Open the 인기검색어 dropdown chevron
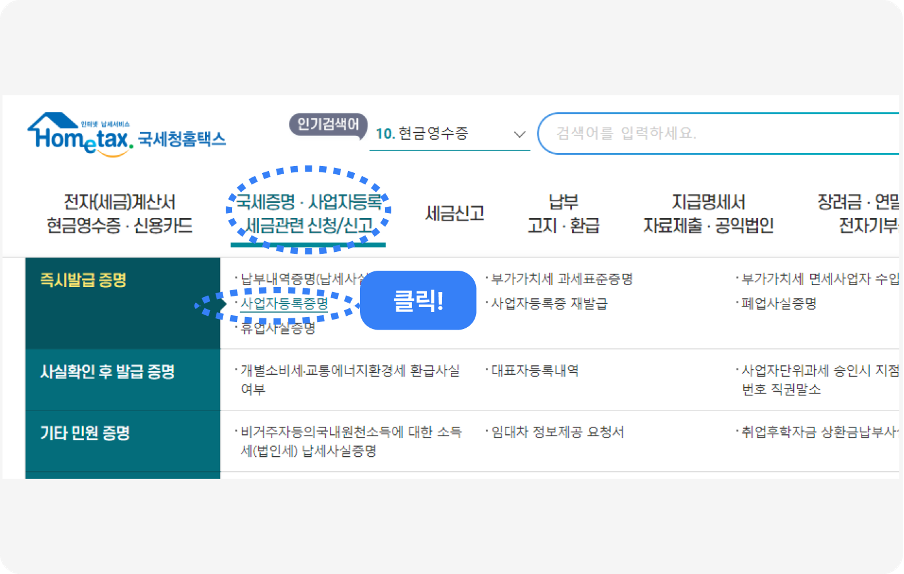 click(x=519, y=134)
